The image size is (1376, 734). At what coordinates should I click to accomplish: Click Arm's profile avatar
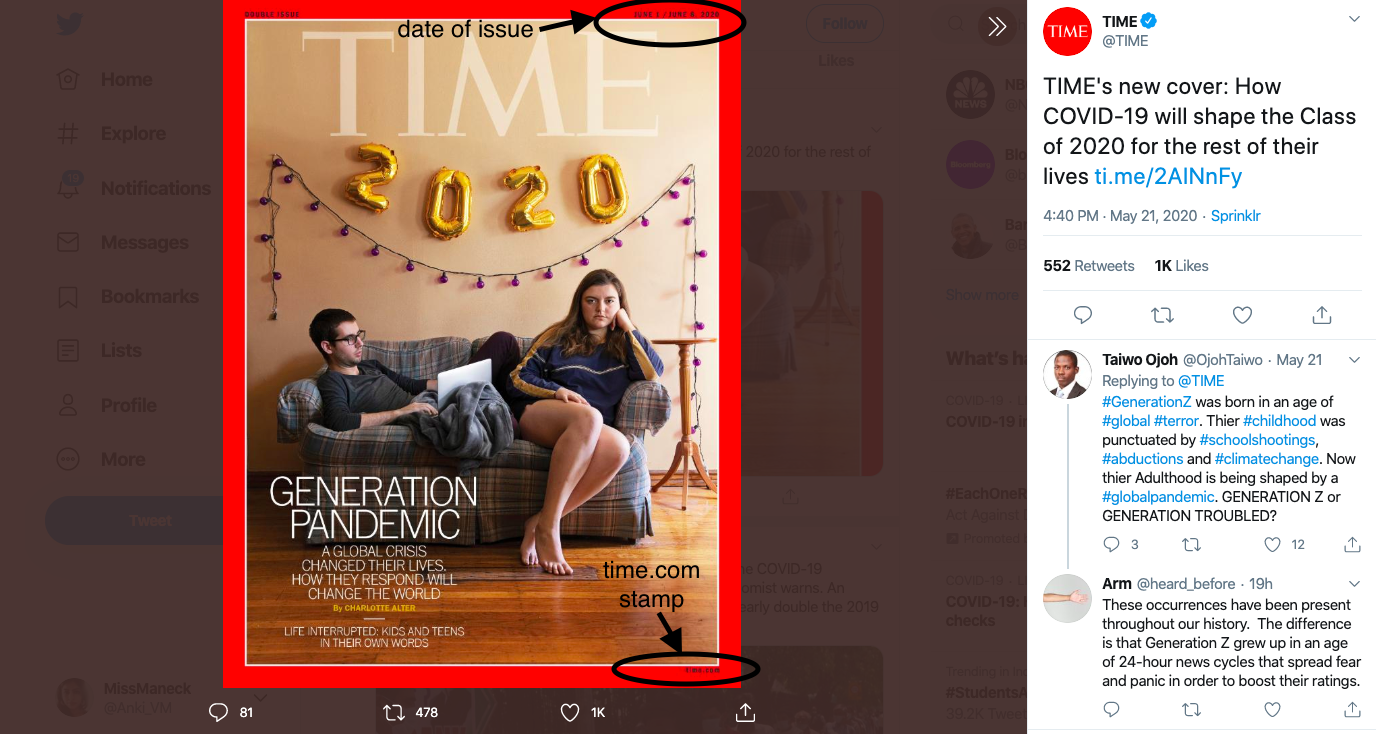pyautogui.click(x=1067, y=599)
